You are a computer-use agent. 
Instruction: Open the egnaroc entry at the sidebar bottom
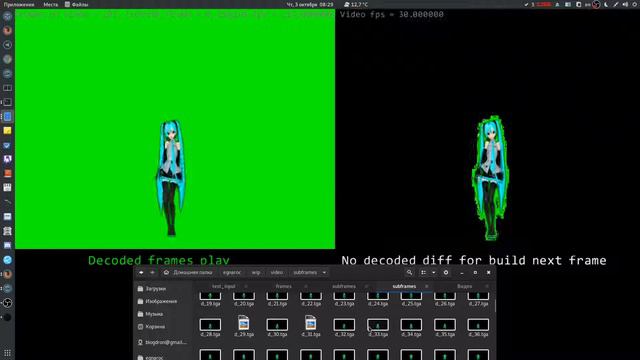(x=150, y=357)
